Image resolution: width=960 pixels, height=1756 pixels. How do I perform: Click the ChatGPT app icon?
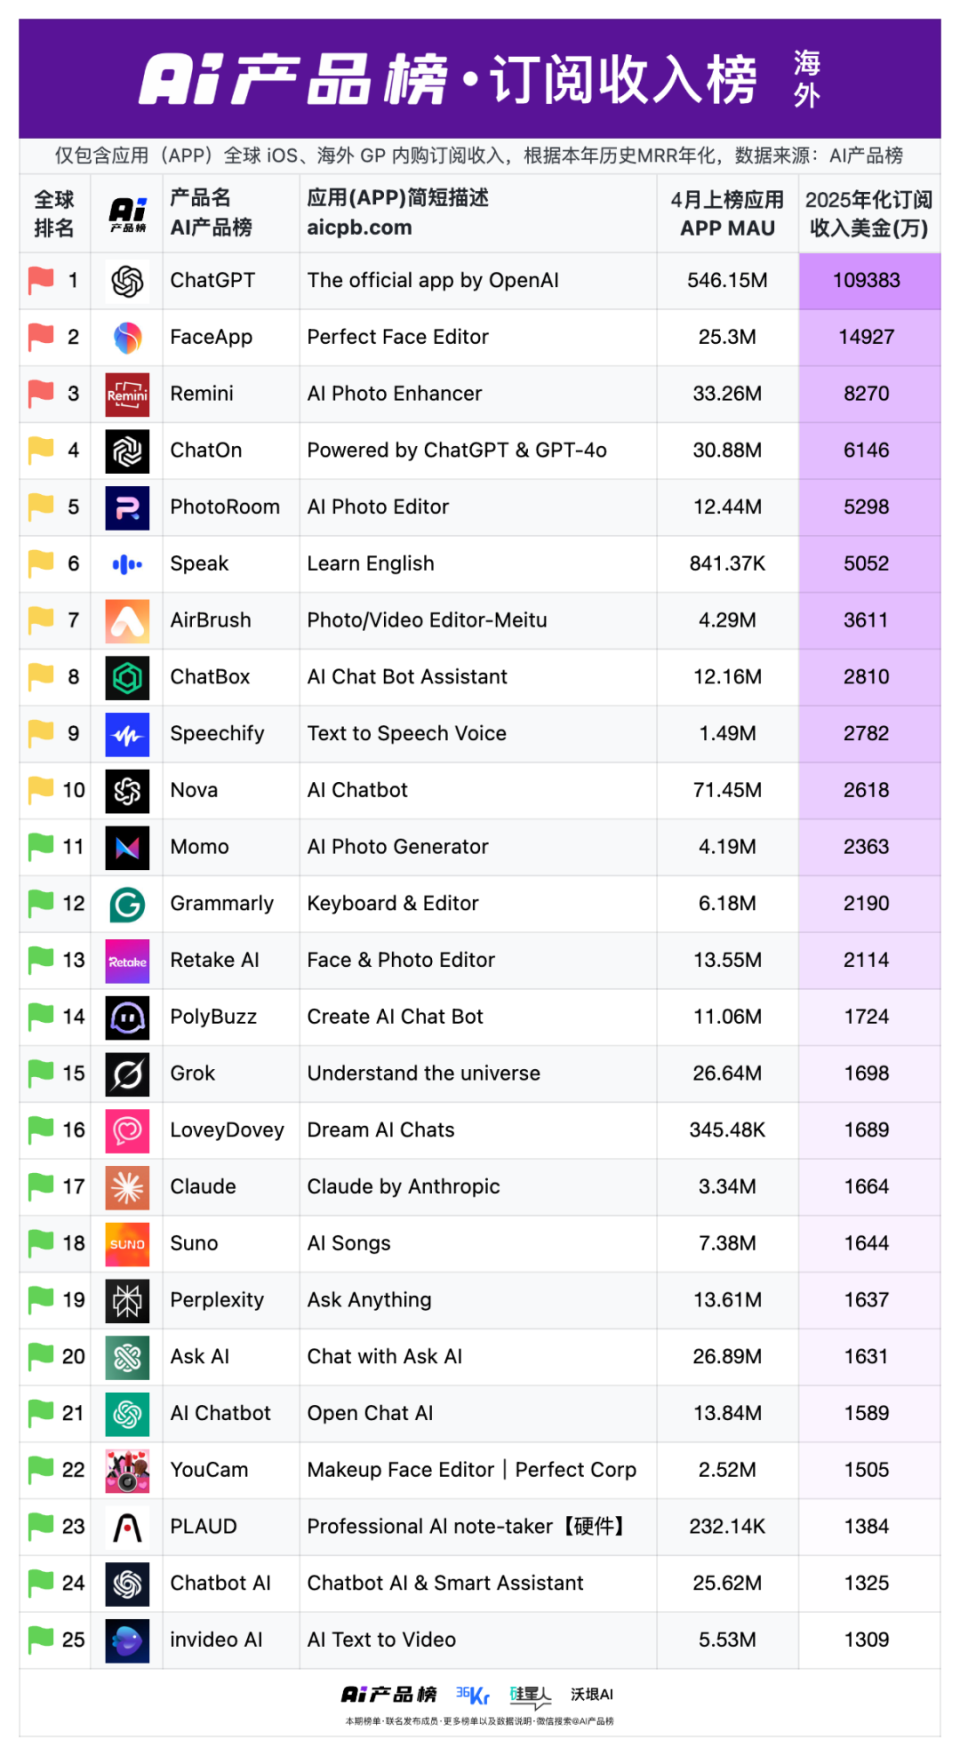pos(127,281)
